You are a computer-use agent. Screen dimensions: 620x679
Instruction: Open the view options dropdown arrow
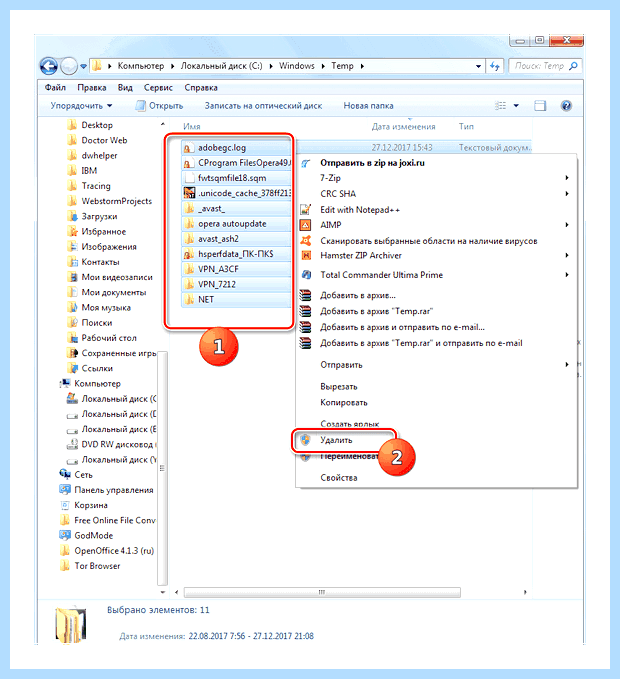516,106
